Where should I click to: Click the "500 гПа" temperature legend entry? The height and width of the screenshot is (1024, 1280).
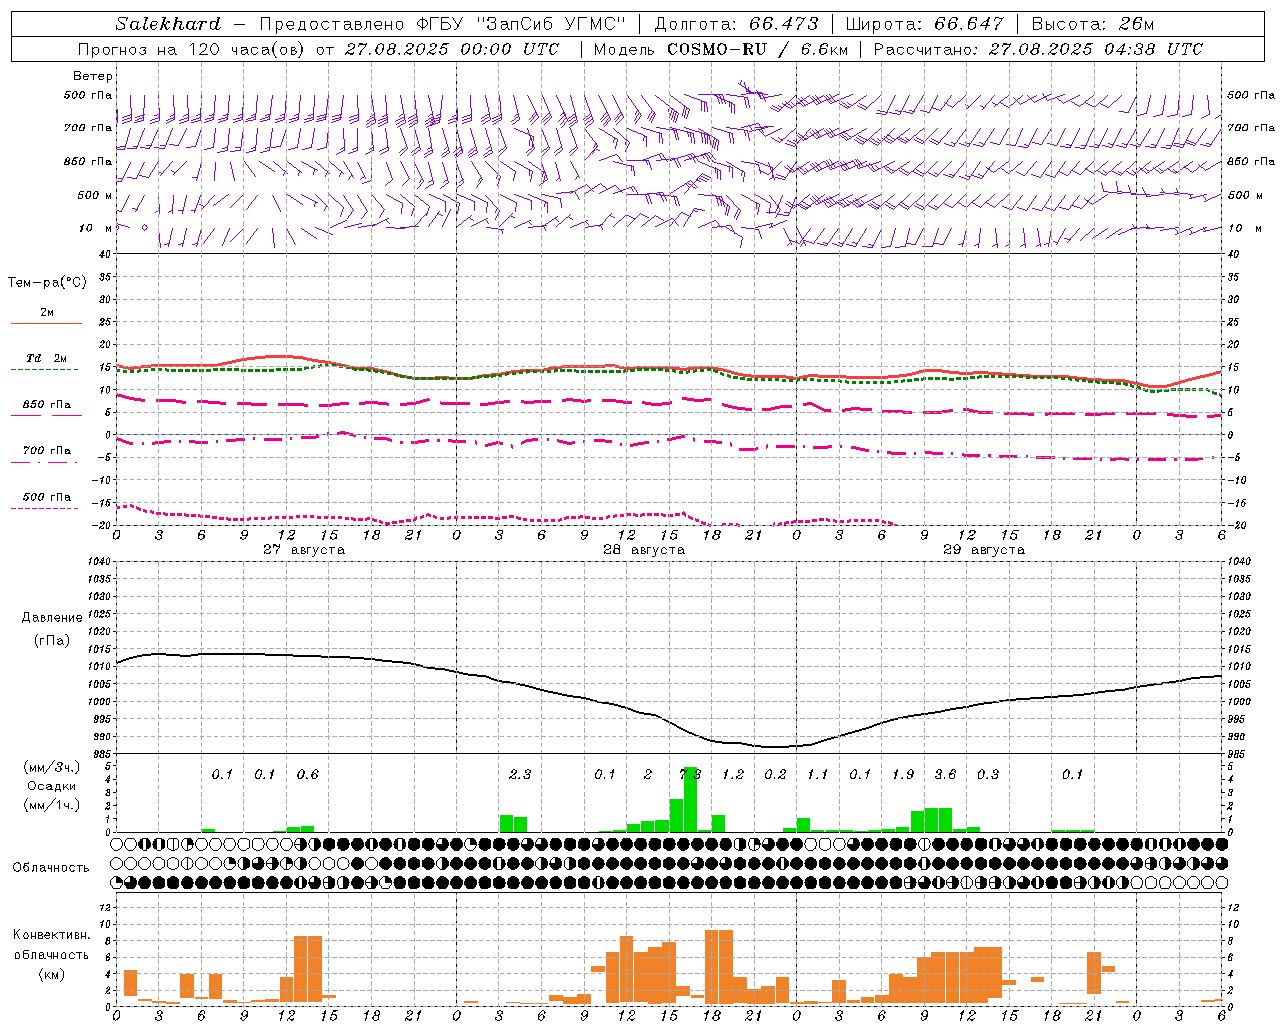pos(47,497)
